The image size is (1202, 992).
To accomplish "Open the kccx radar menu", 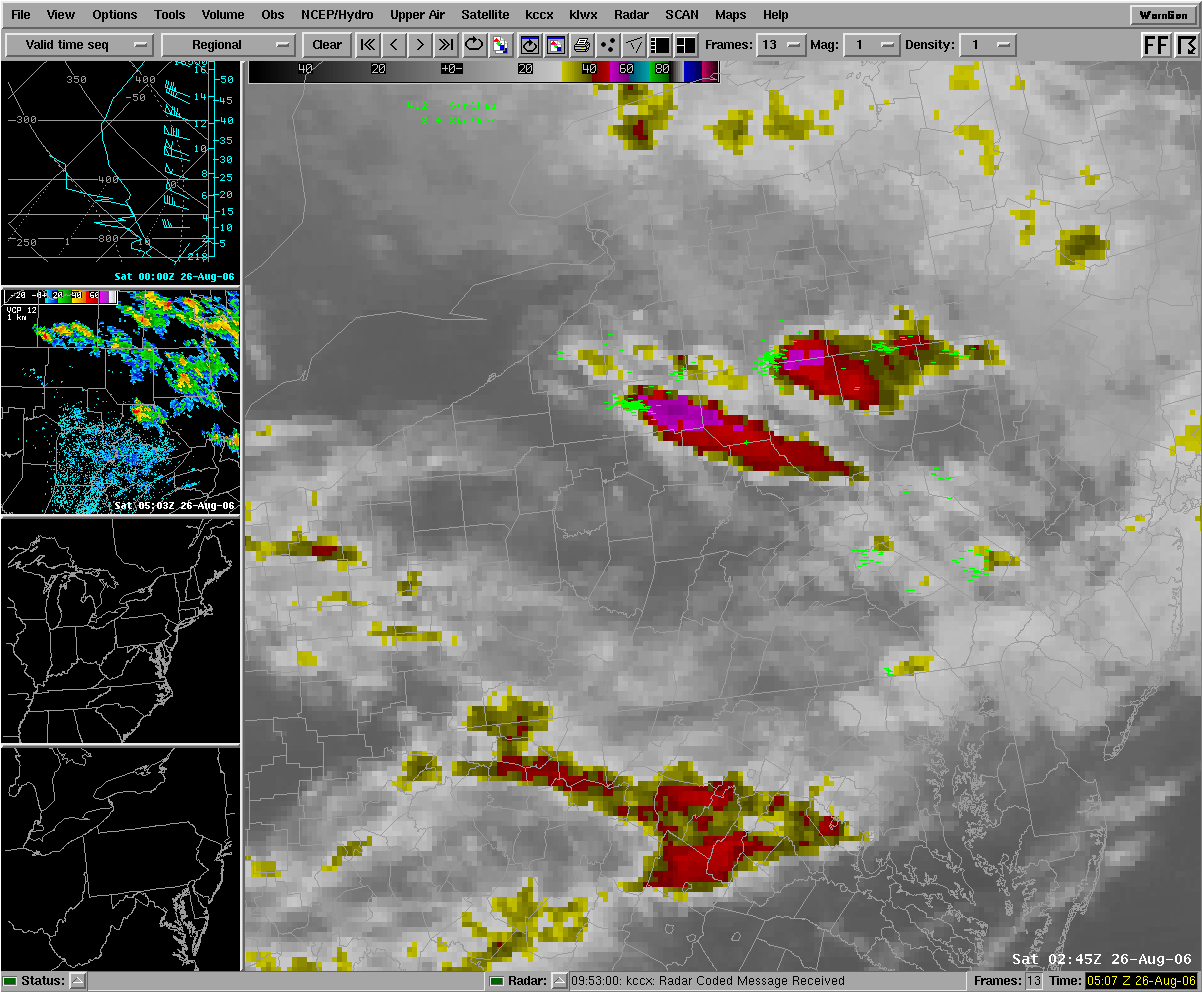I will click(x=539, y=15).
